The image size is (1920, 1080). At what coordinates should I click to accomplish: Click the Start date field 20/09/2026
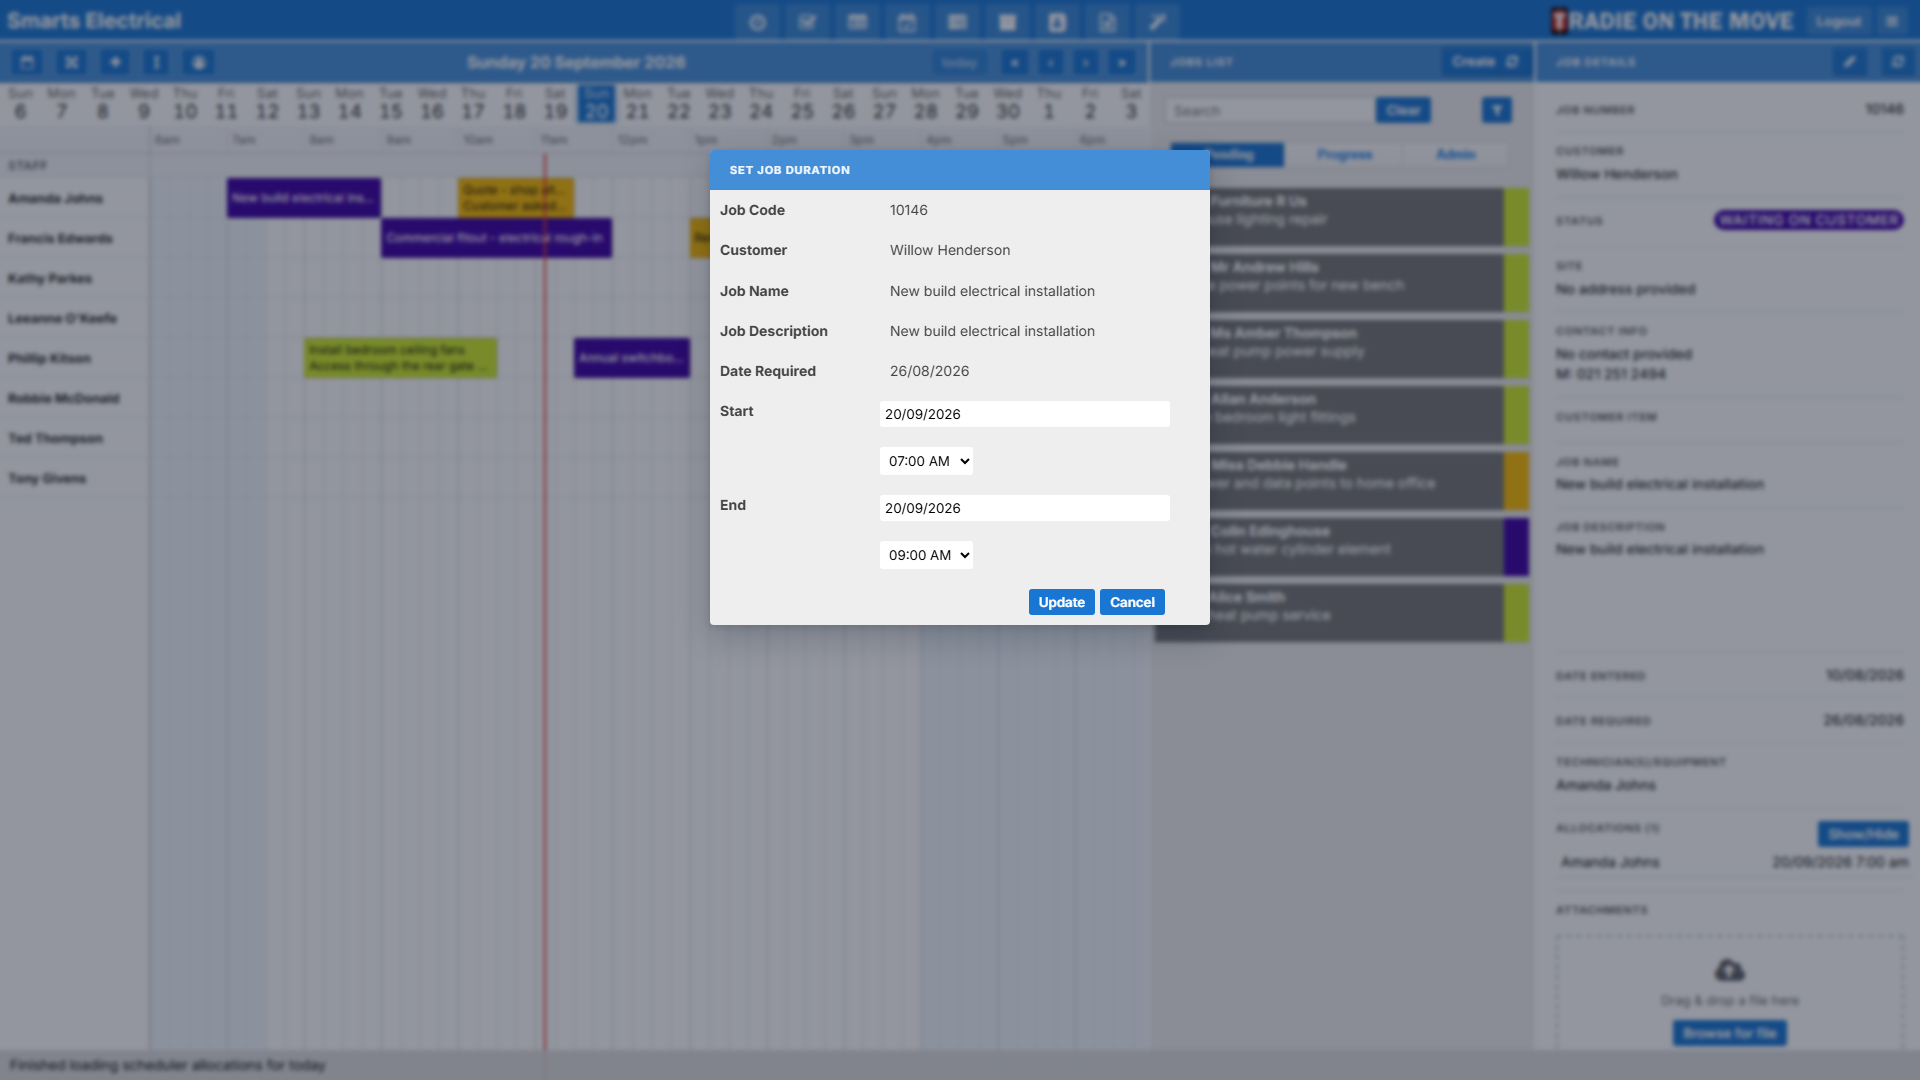pyautogui.click(x=1024, y=414)
